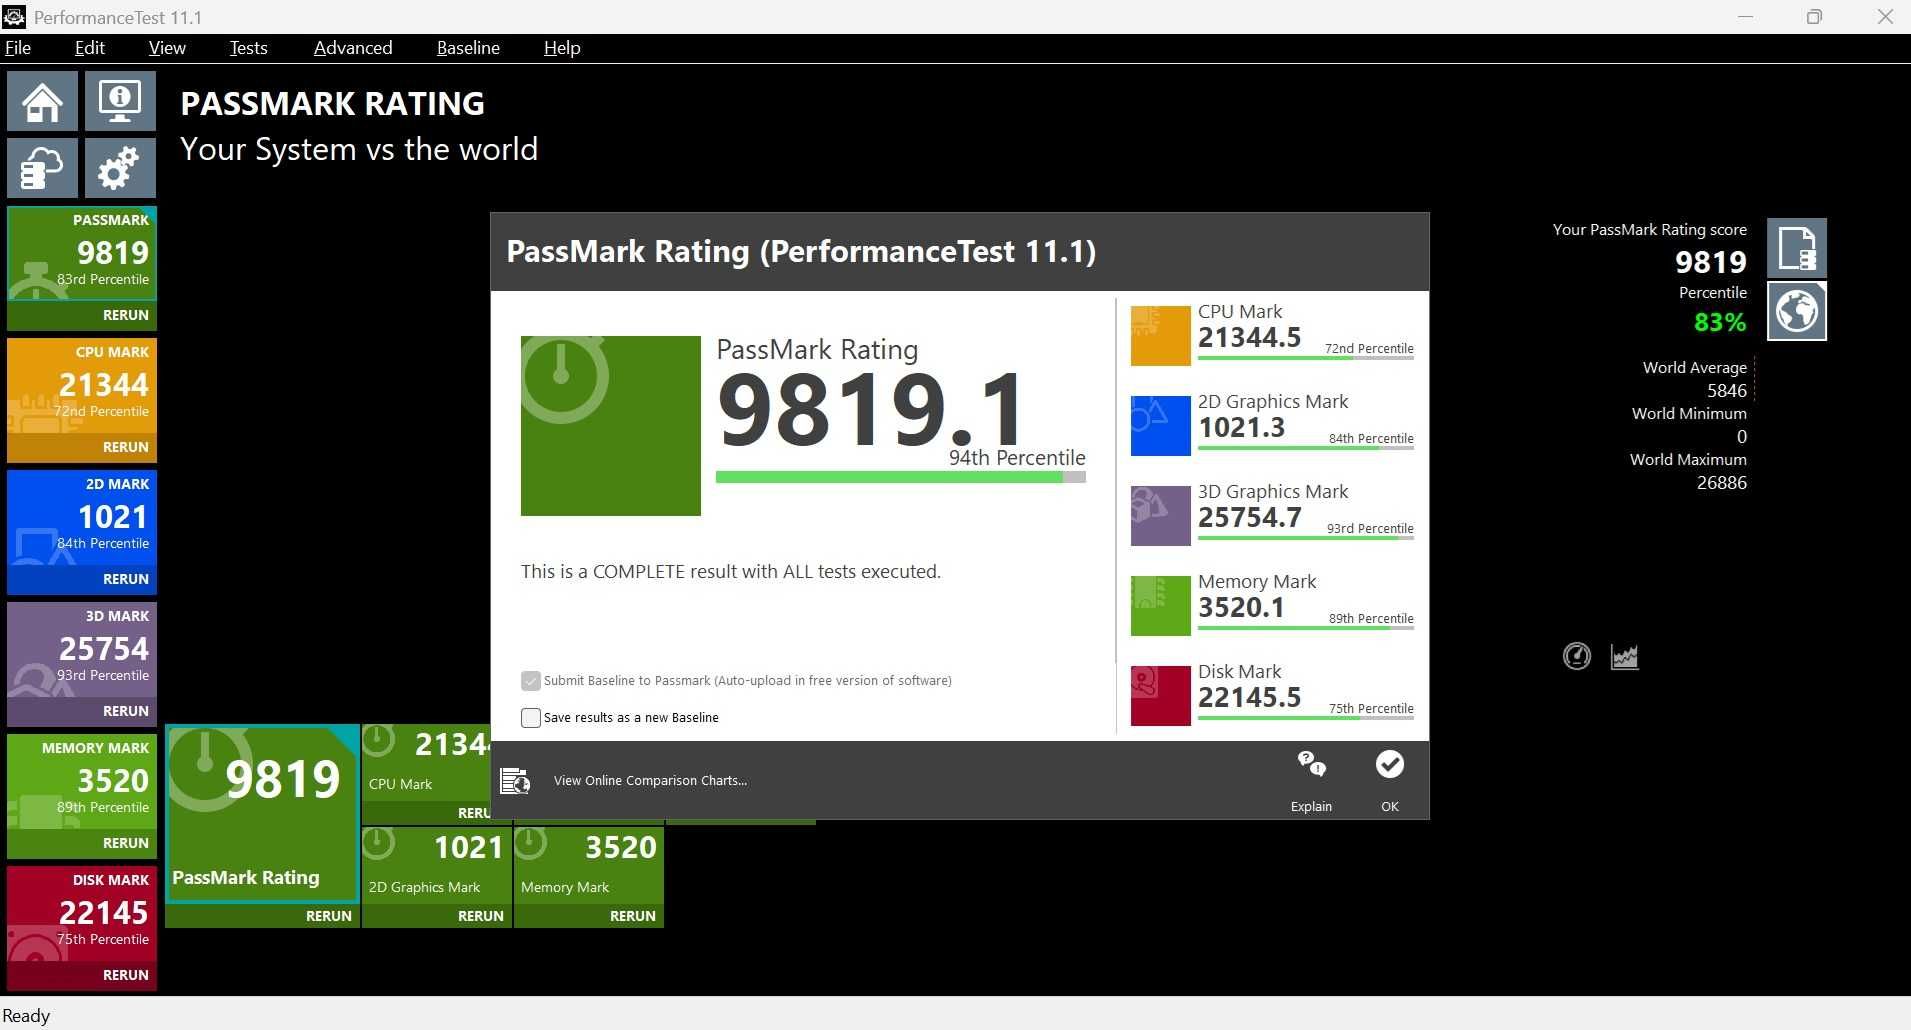This screenshot has width=1911, height=1030.
Task: Open the Help menu
Action: (562, 48)
